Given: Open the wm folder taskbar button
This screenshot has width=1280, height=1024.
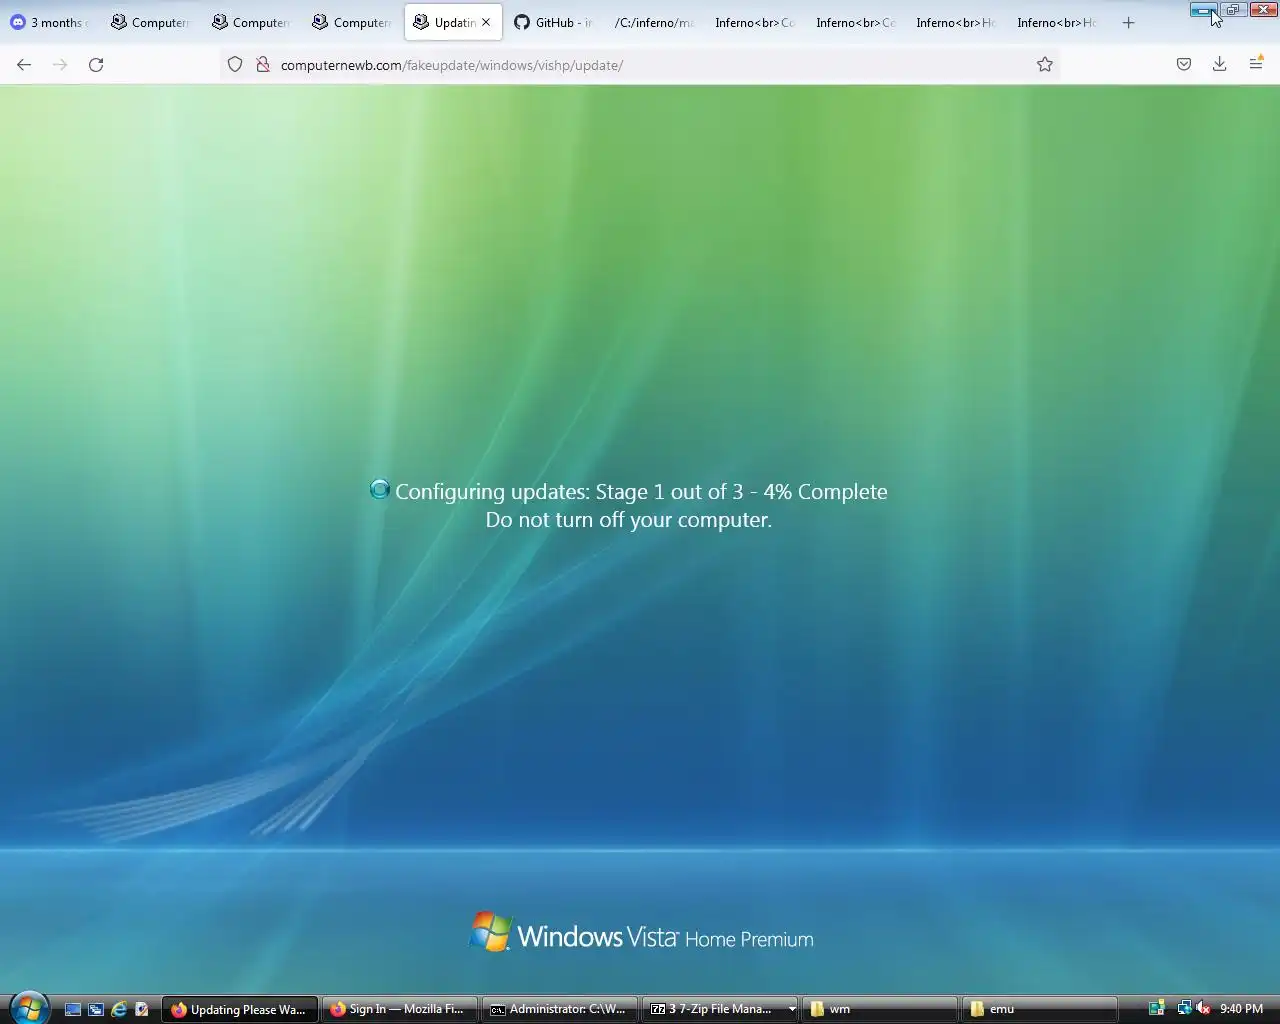Looking at the screenshot, I should [x=880, y=1009].
